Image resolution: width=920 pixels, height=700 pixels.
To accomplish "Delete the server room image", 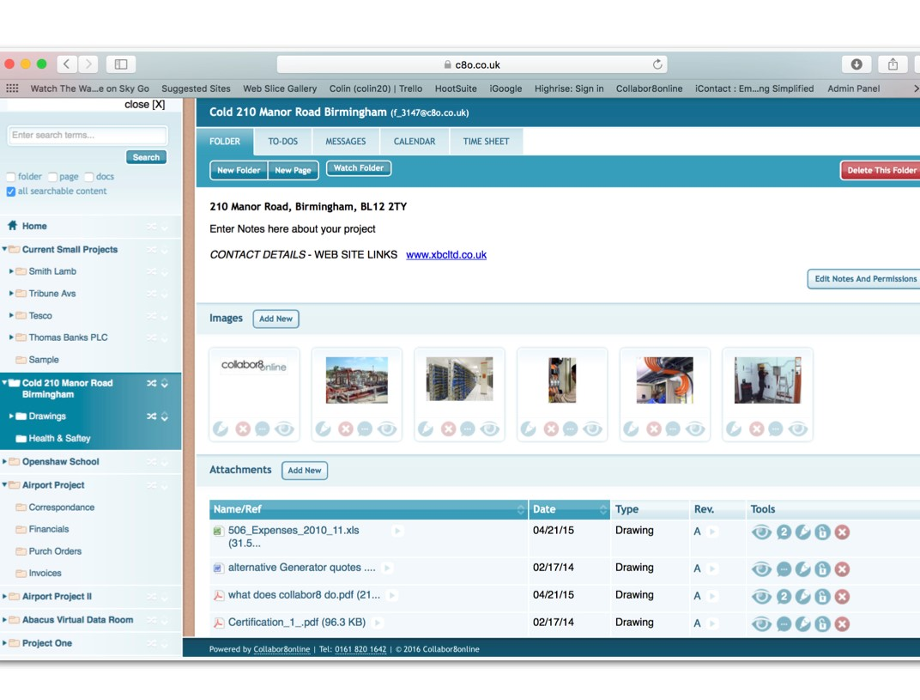I will 448,429.
